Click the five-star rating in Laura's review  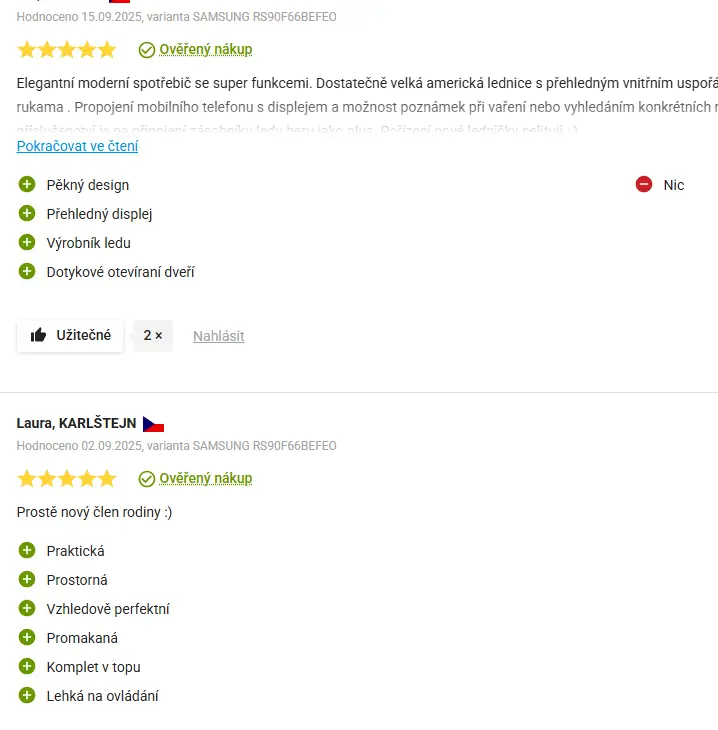click(67, 479)
